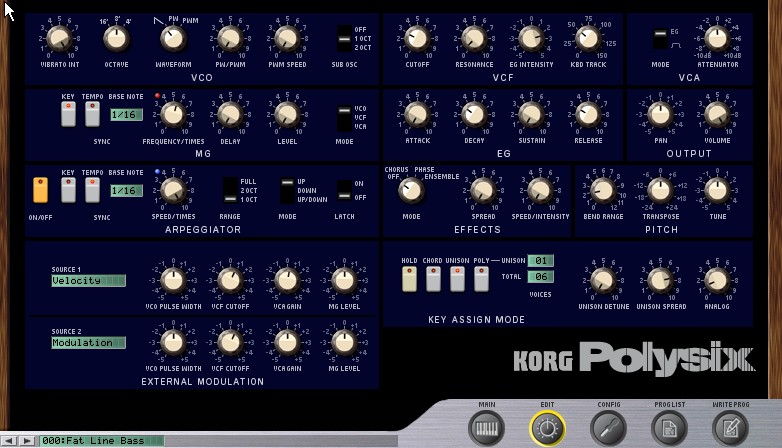Screen dimensions: 782x448
Task: Go to next program with right arrow
Action: point(27,441)
